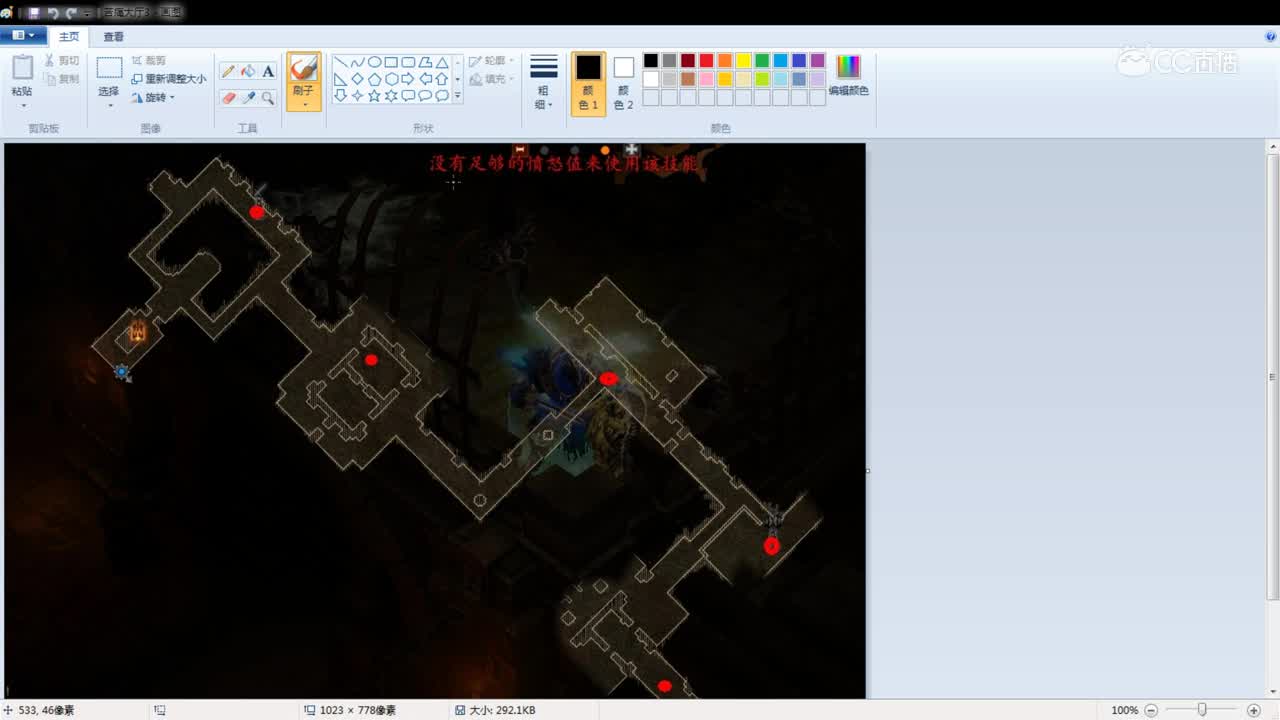Open the Fill (填充) dropdown
The image size is (1280, 720).
pos(491,79)
